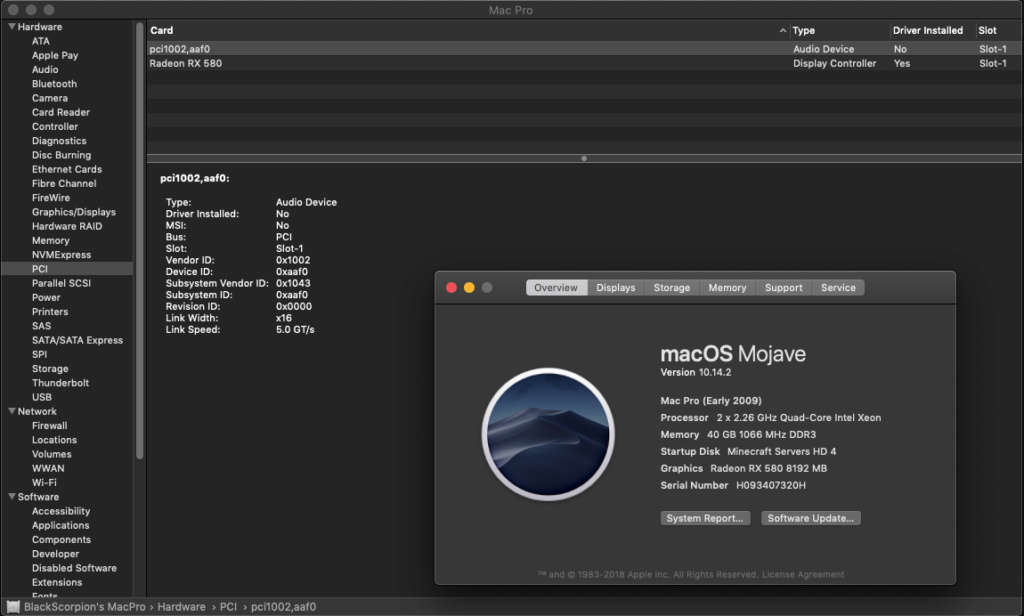This screenshot has height=616, width=1024.
Task: Select Ethernet Cards in the sidebar
Action: coord(67,169)
